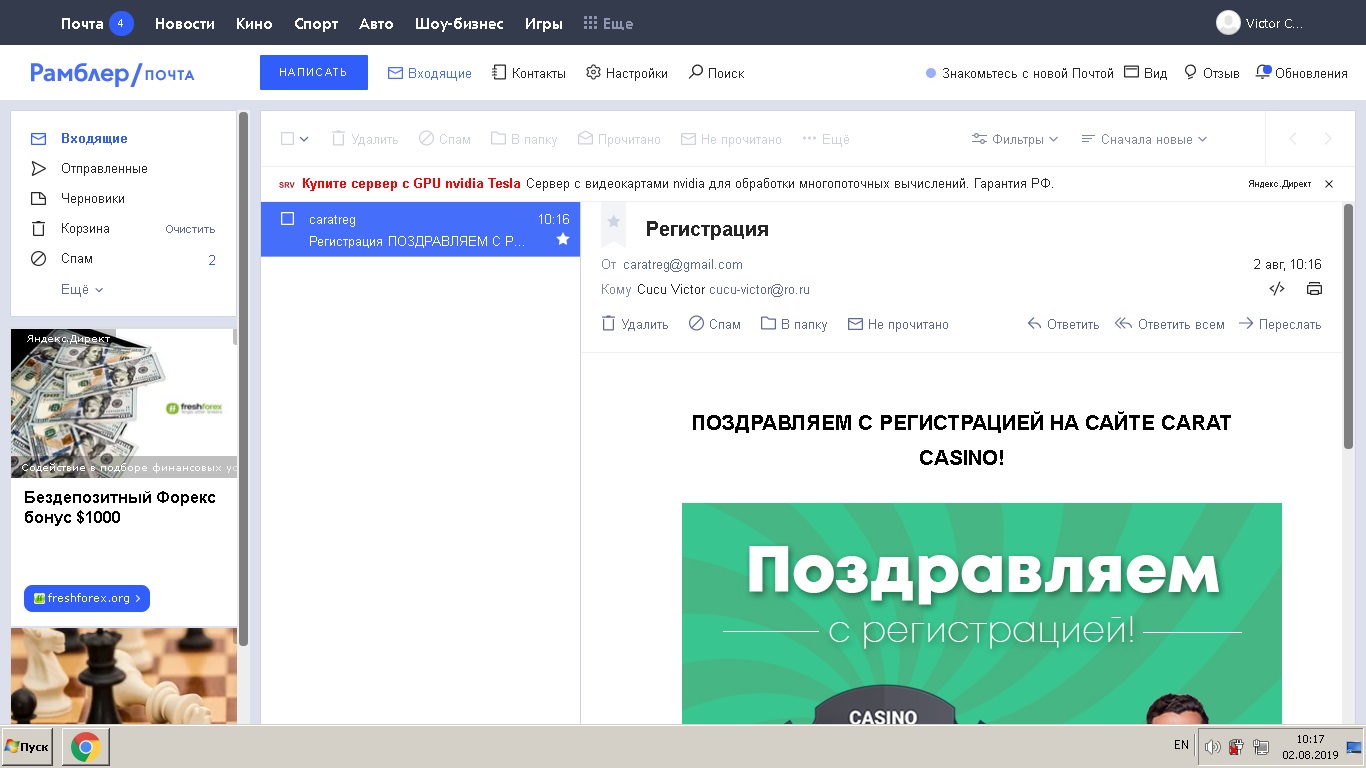Open the Корзина trash folder
1366x768 pixels.
[85, 229]
